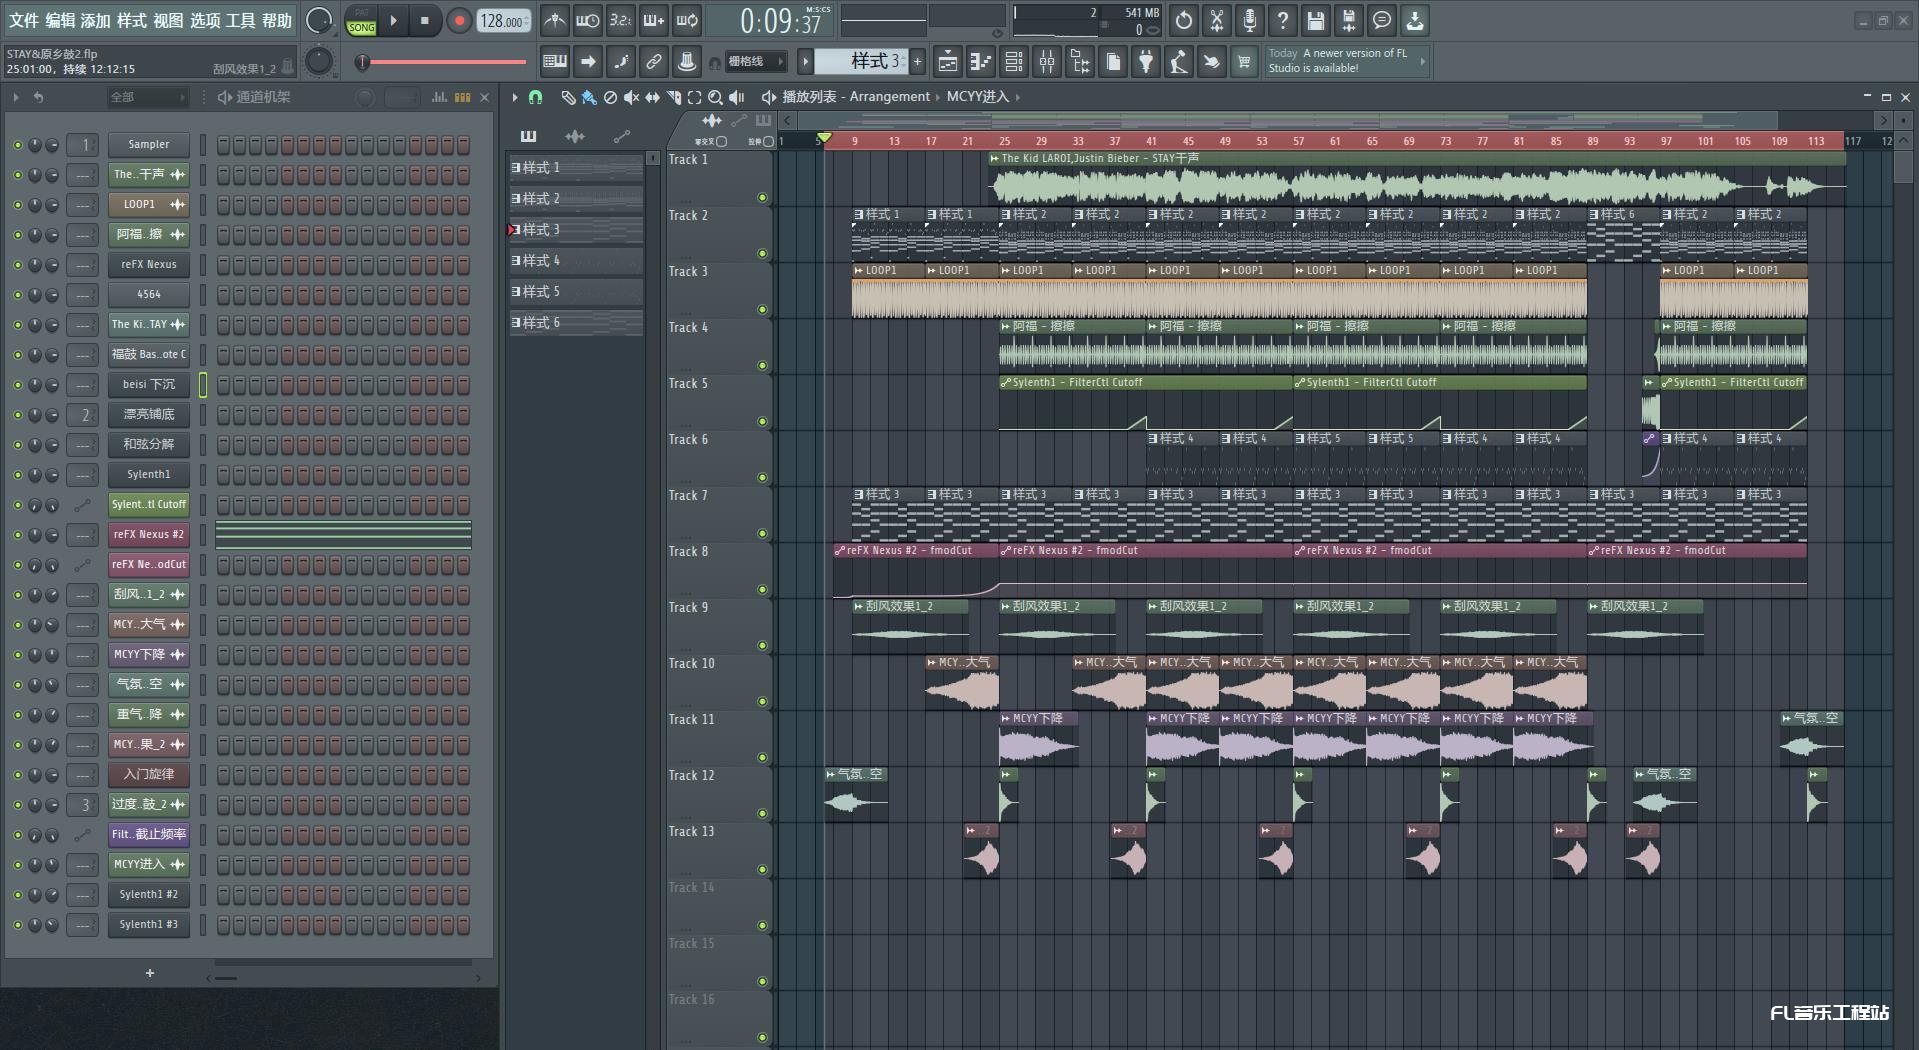
Task: Render project to audio file icon
Action: [x=1349, y=21]
